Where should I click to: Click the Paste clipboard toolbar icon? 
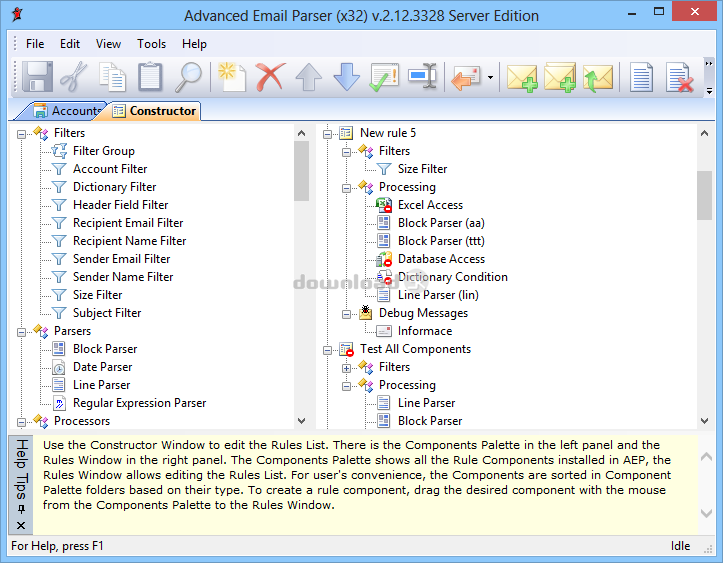pos(150,77)
